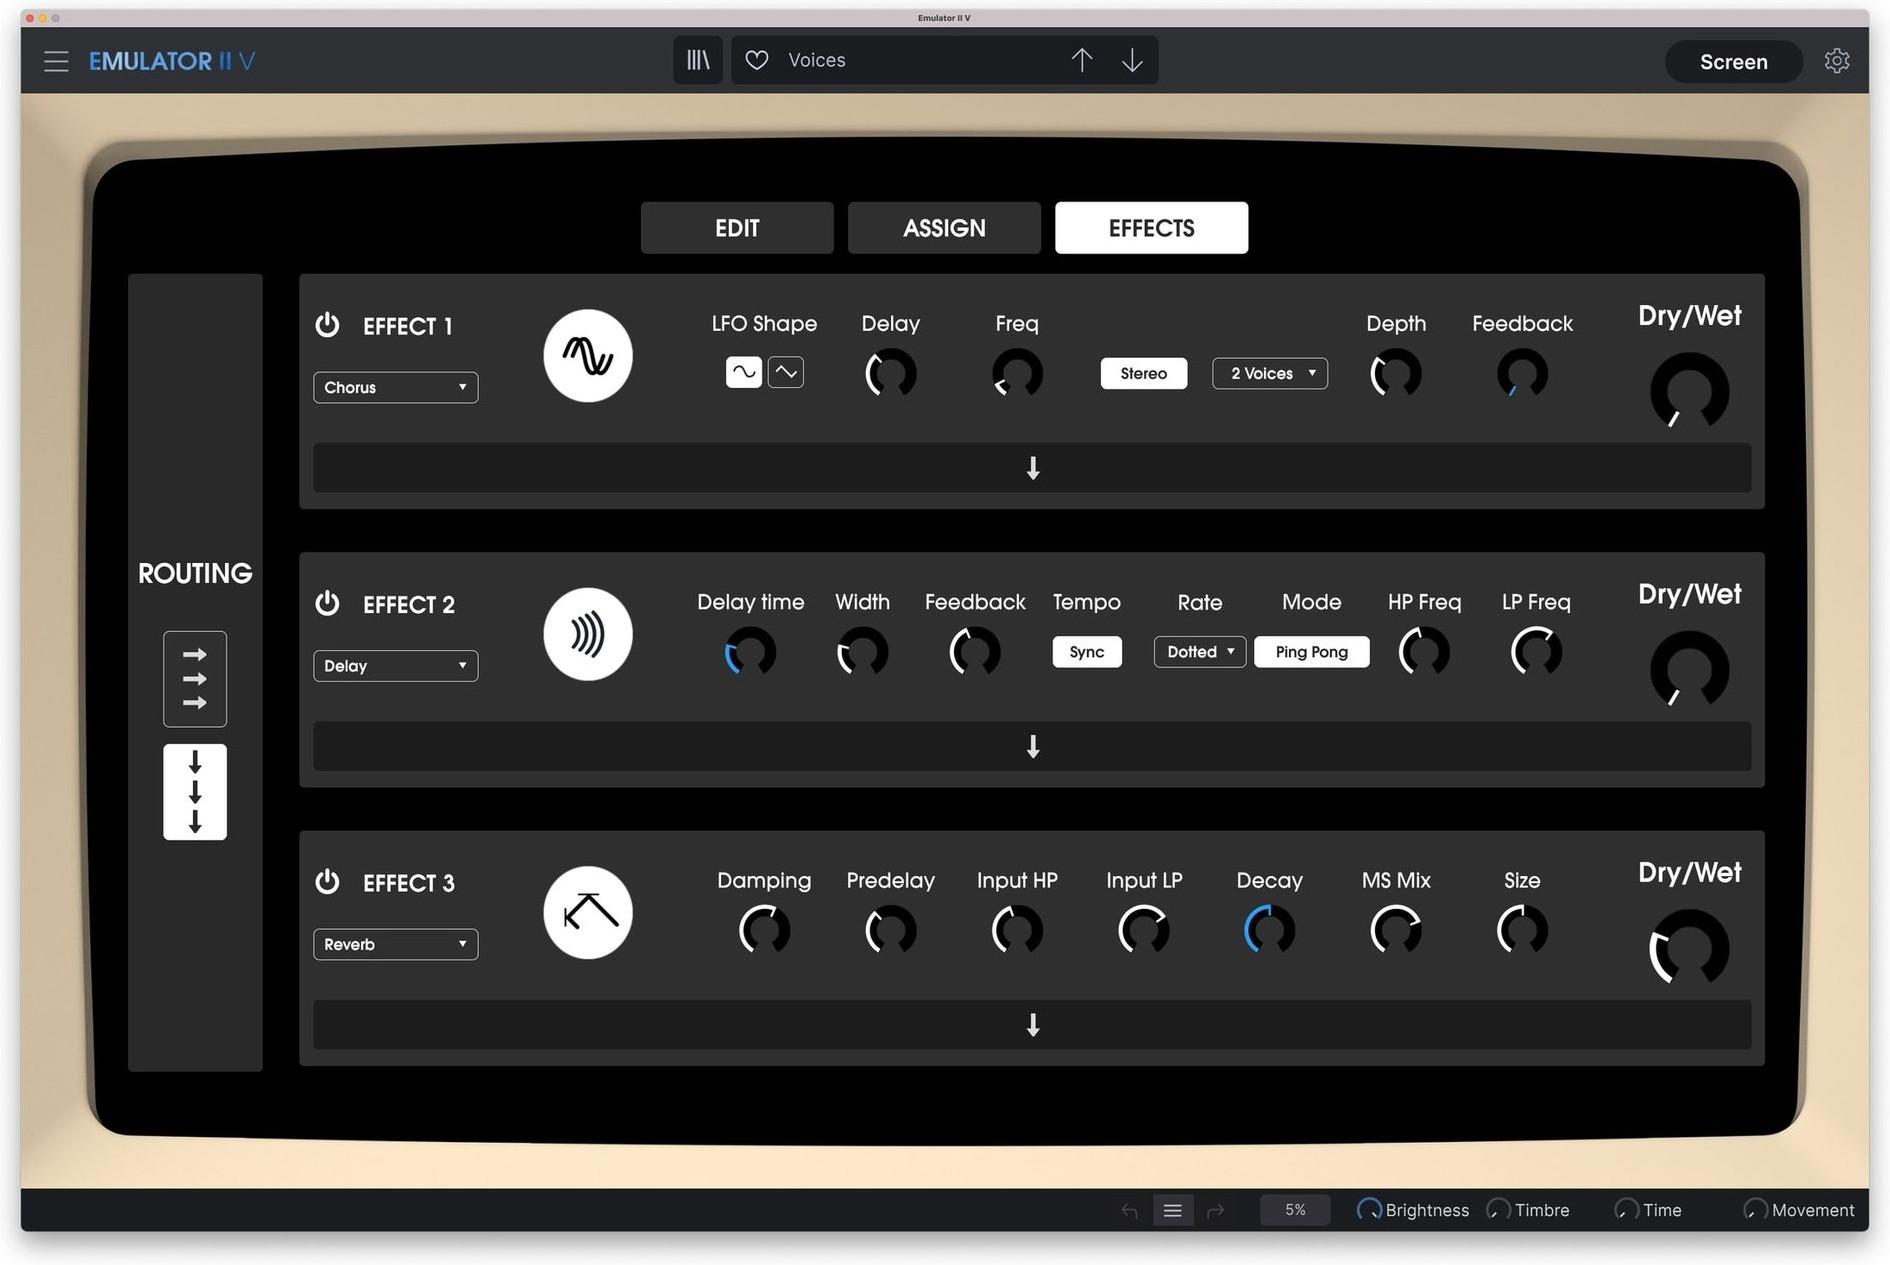Mark the Voices preset as favorite
The image size is (1890, 1265).
pyautogui.click(x=756, y=60)
